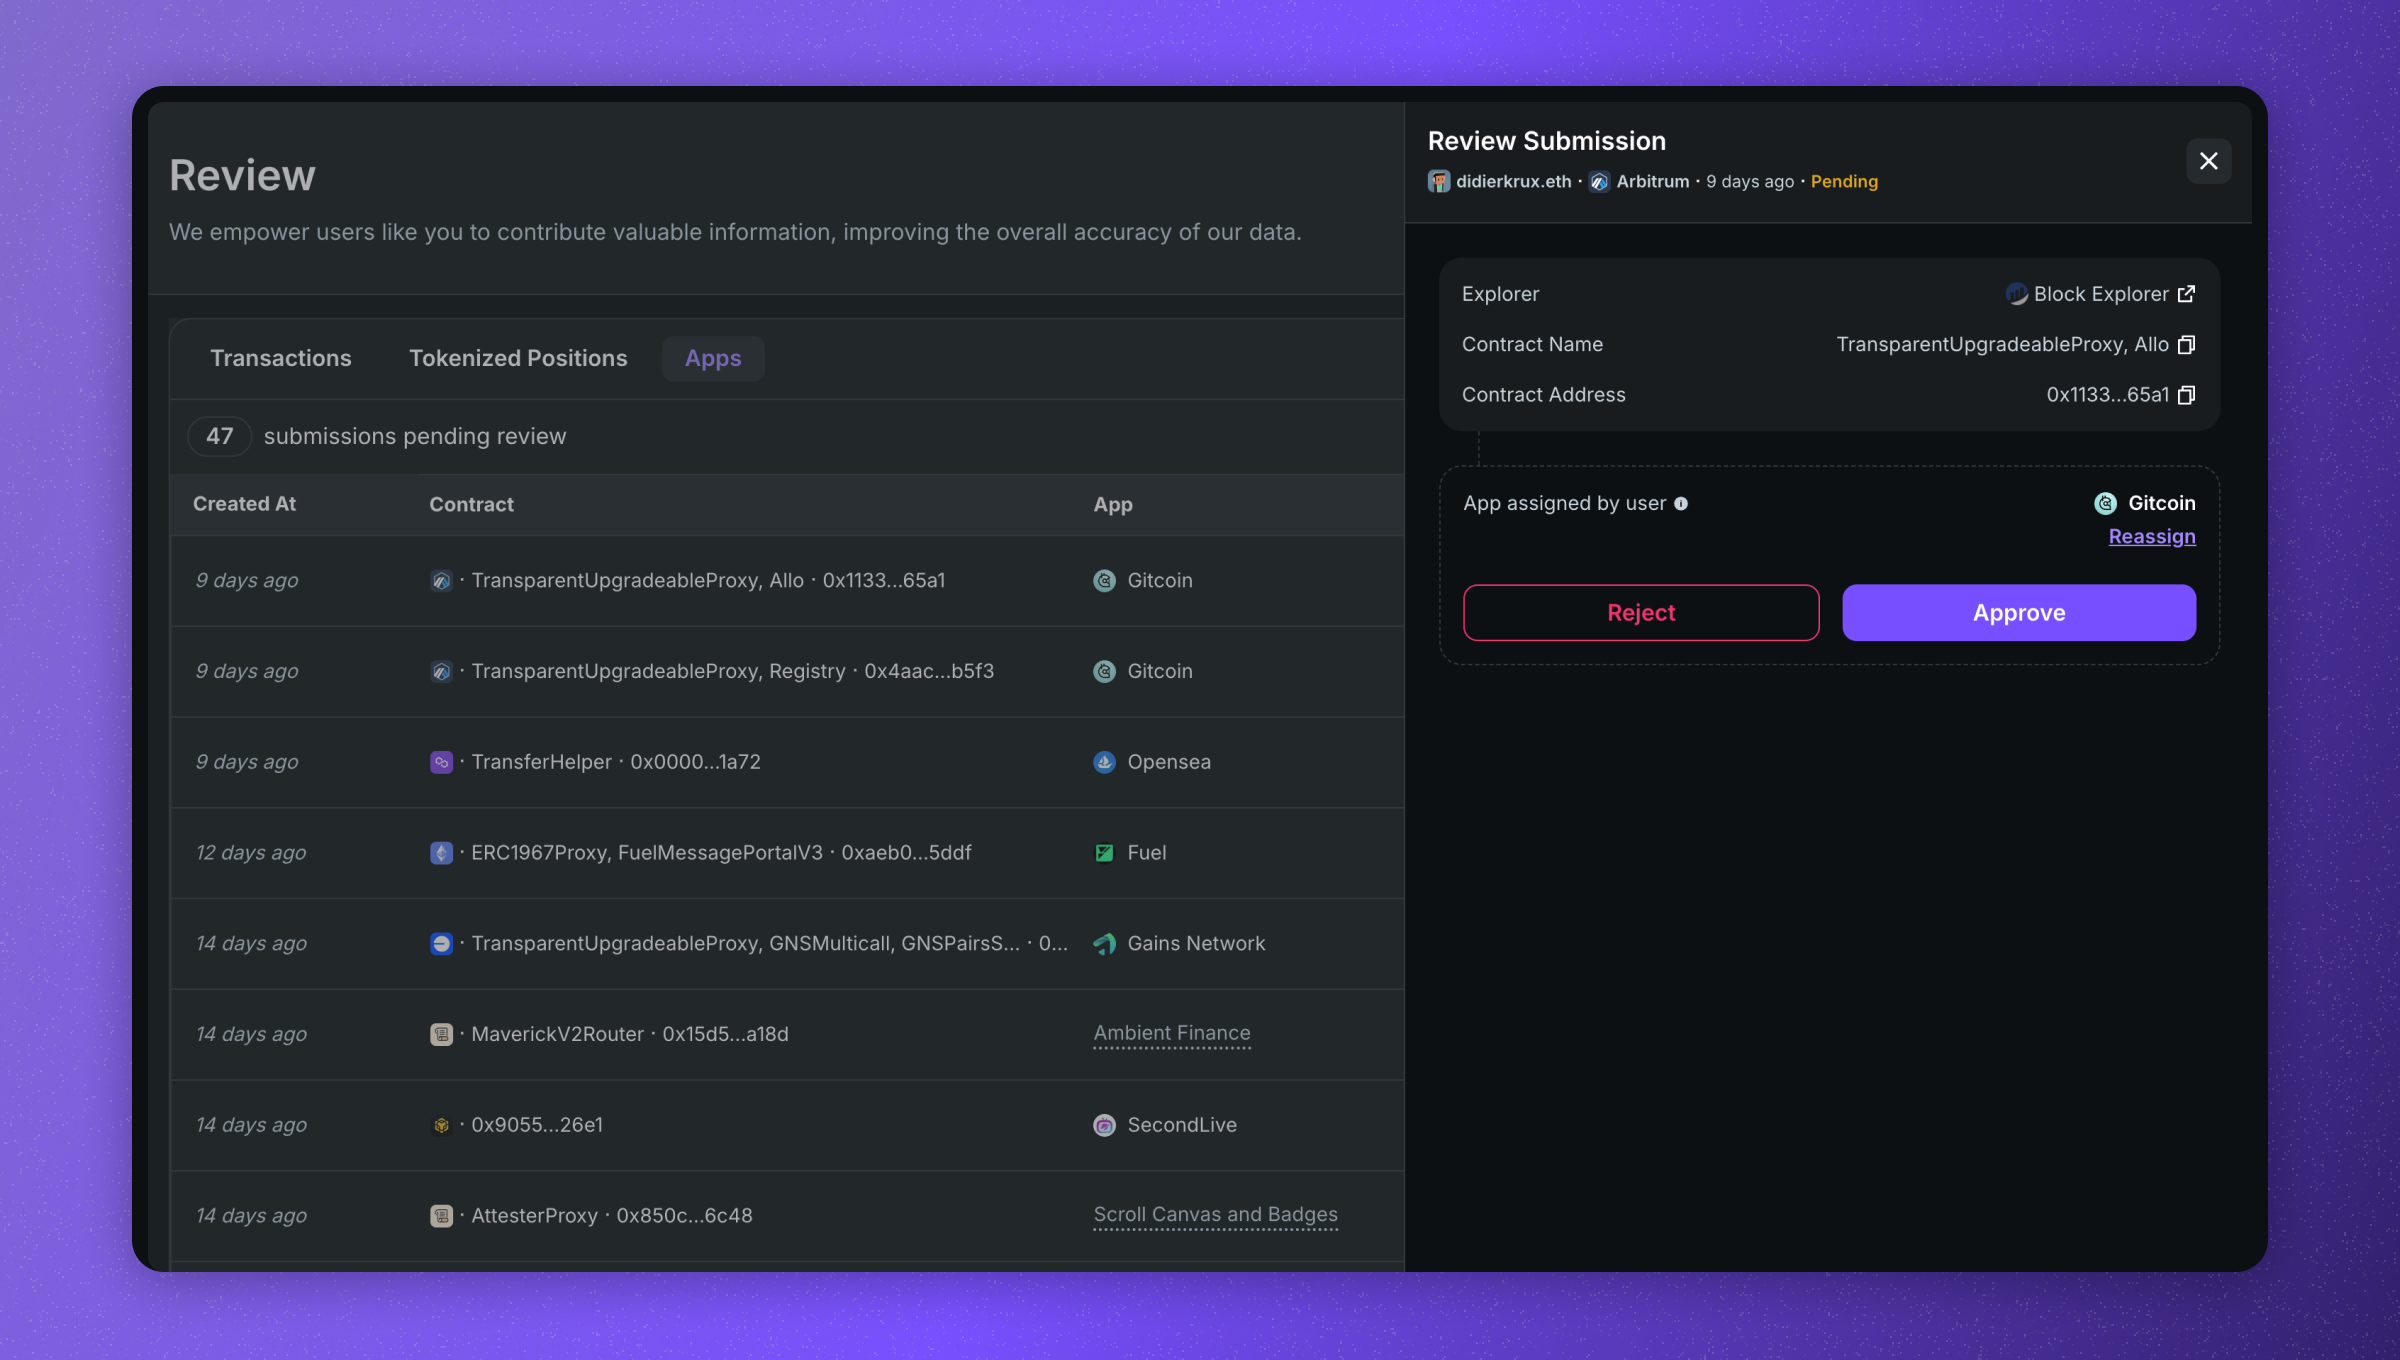2400x1360 pixels.
Task: Select the Apps tab
Action: 712,358
